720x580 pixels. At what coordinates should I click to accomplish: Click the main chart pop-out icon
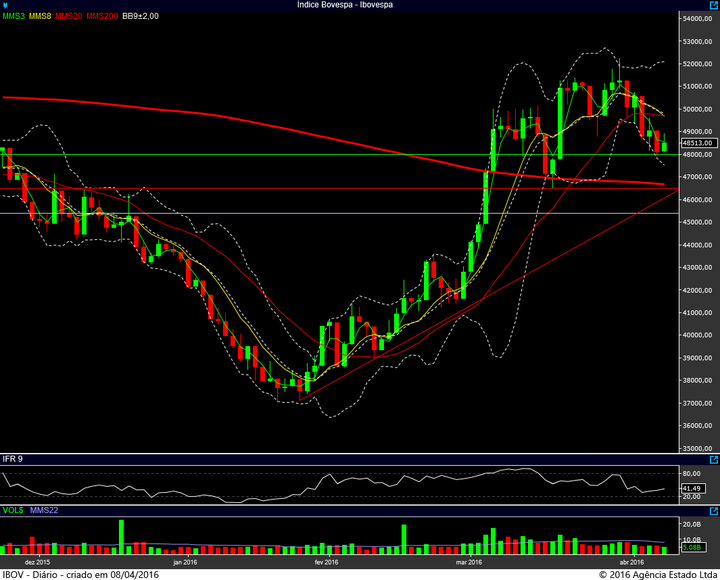point(714,5)
